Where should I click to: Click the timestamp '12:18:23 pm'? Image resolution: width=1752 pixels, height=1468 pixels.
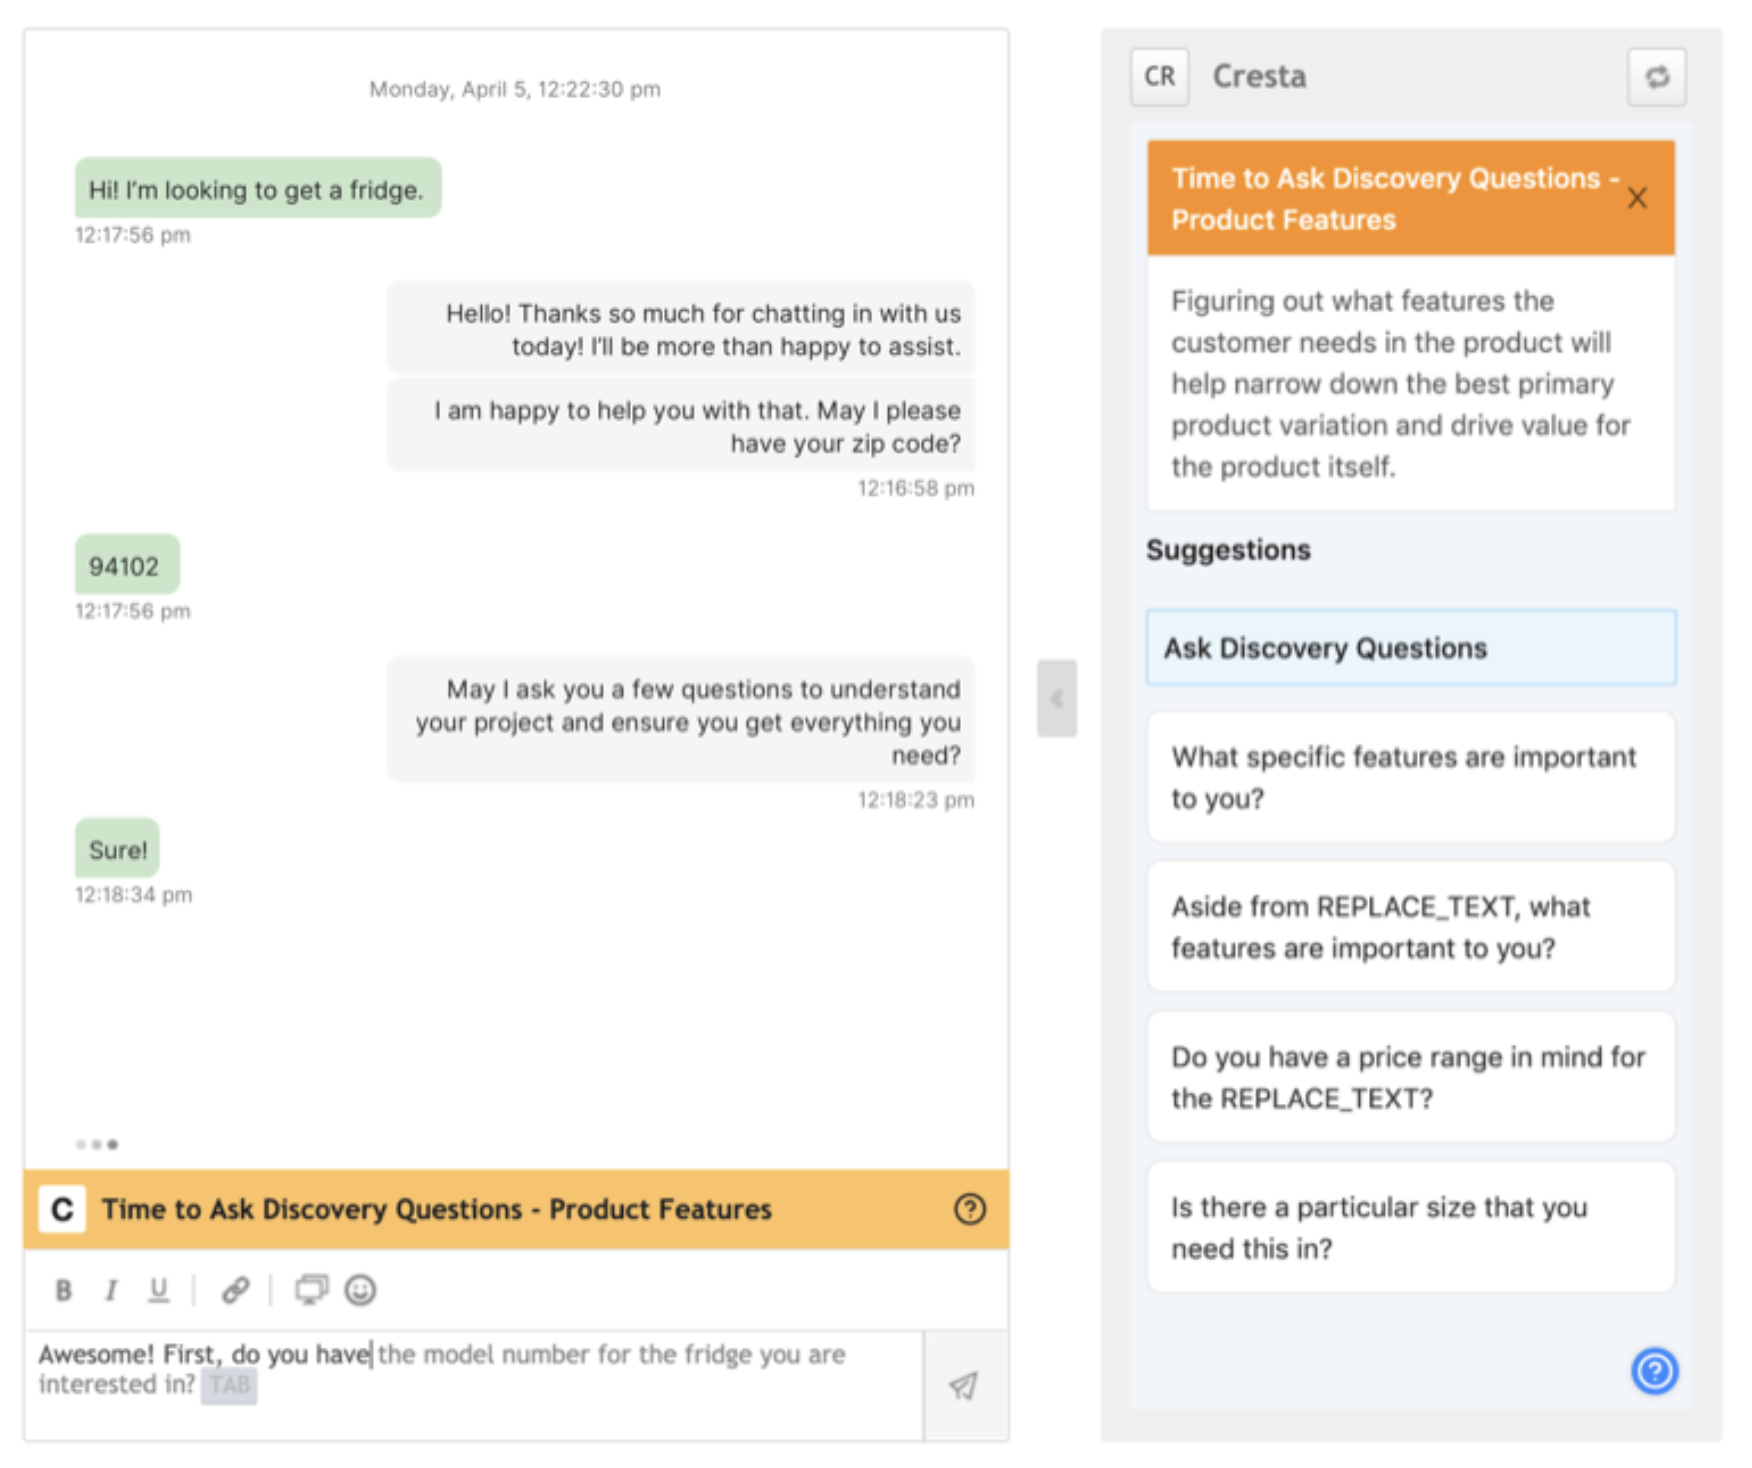[x=915, y=800]
